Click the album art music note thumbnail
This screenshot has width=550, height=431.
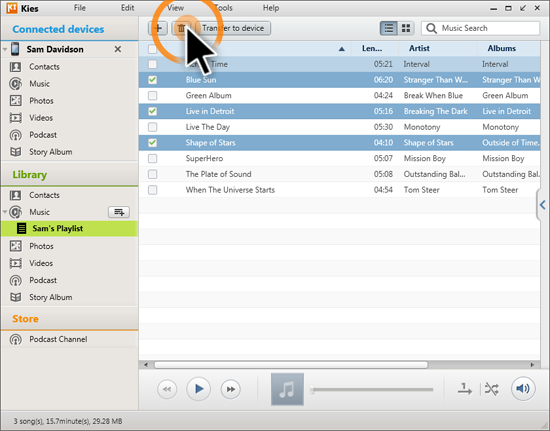[287, 389]
